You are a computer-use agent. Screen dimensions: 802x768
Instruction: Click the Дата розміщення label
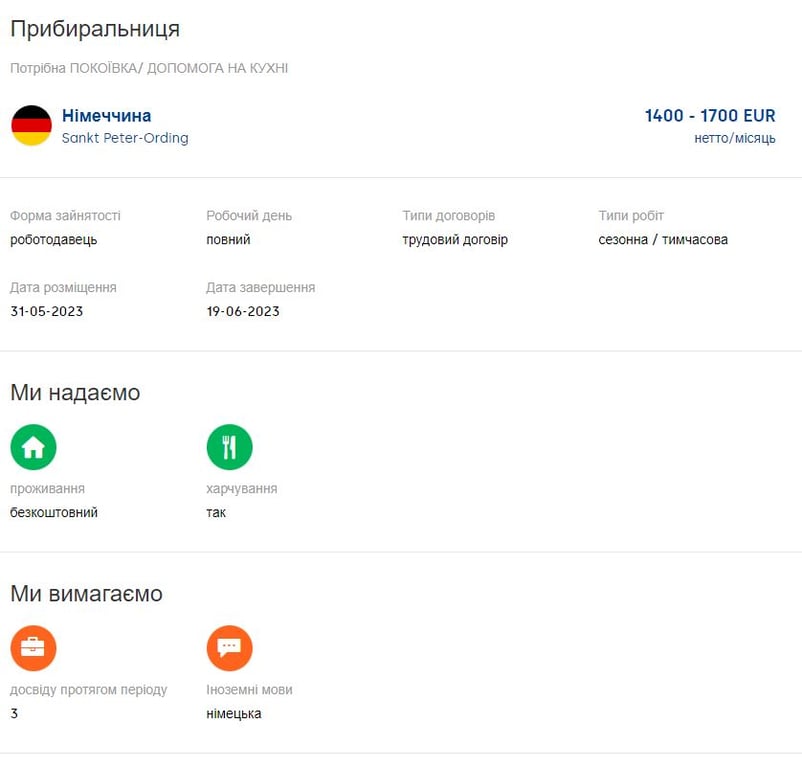coord(63,287)
